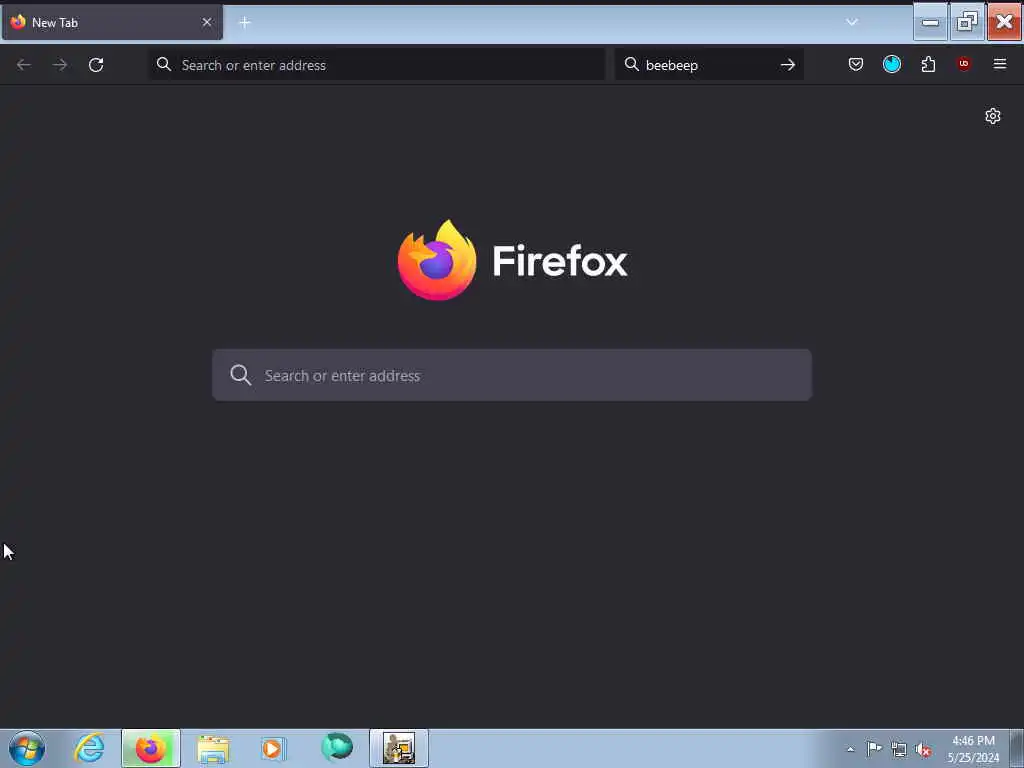Open a new tab with plus button
Image resolution: width=1024 pixels, height=768 pixels.
[x=245, y=22]
